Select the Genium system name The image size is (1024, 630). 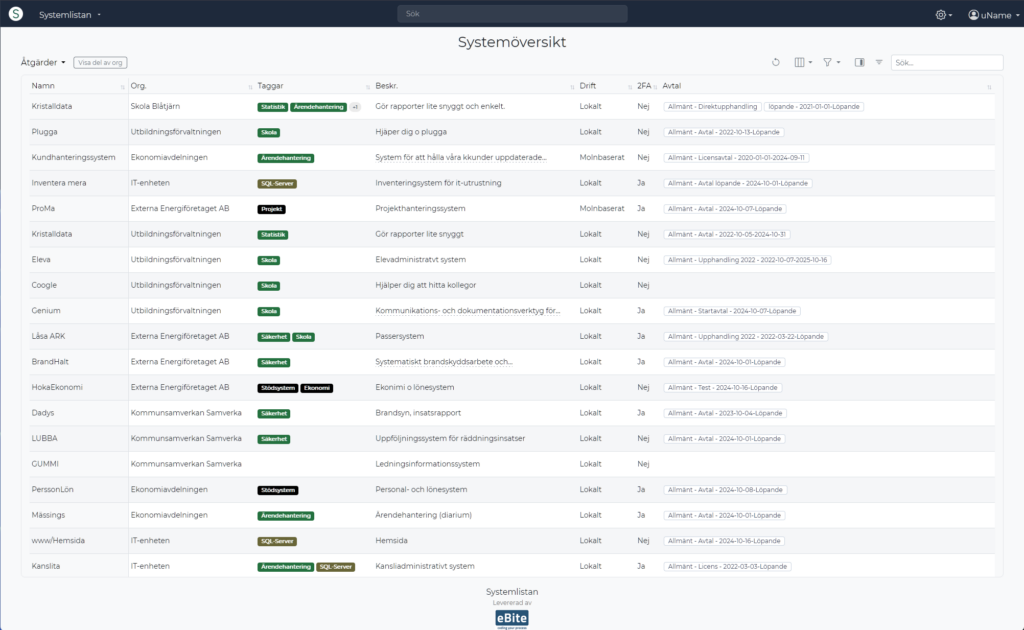coord(46,311)
